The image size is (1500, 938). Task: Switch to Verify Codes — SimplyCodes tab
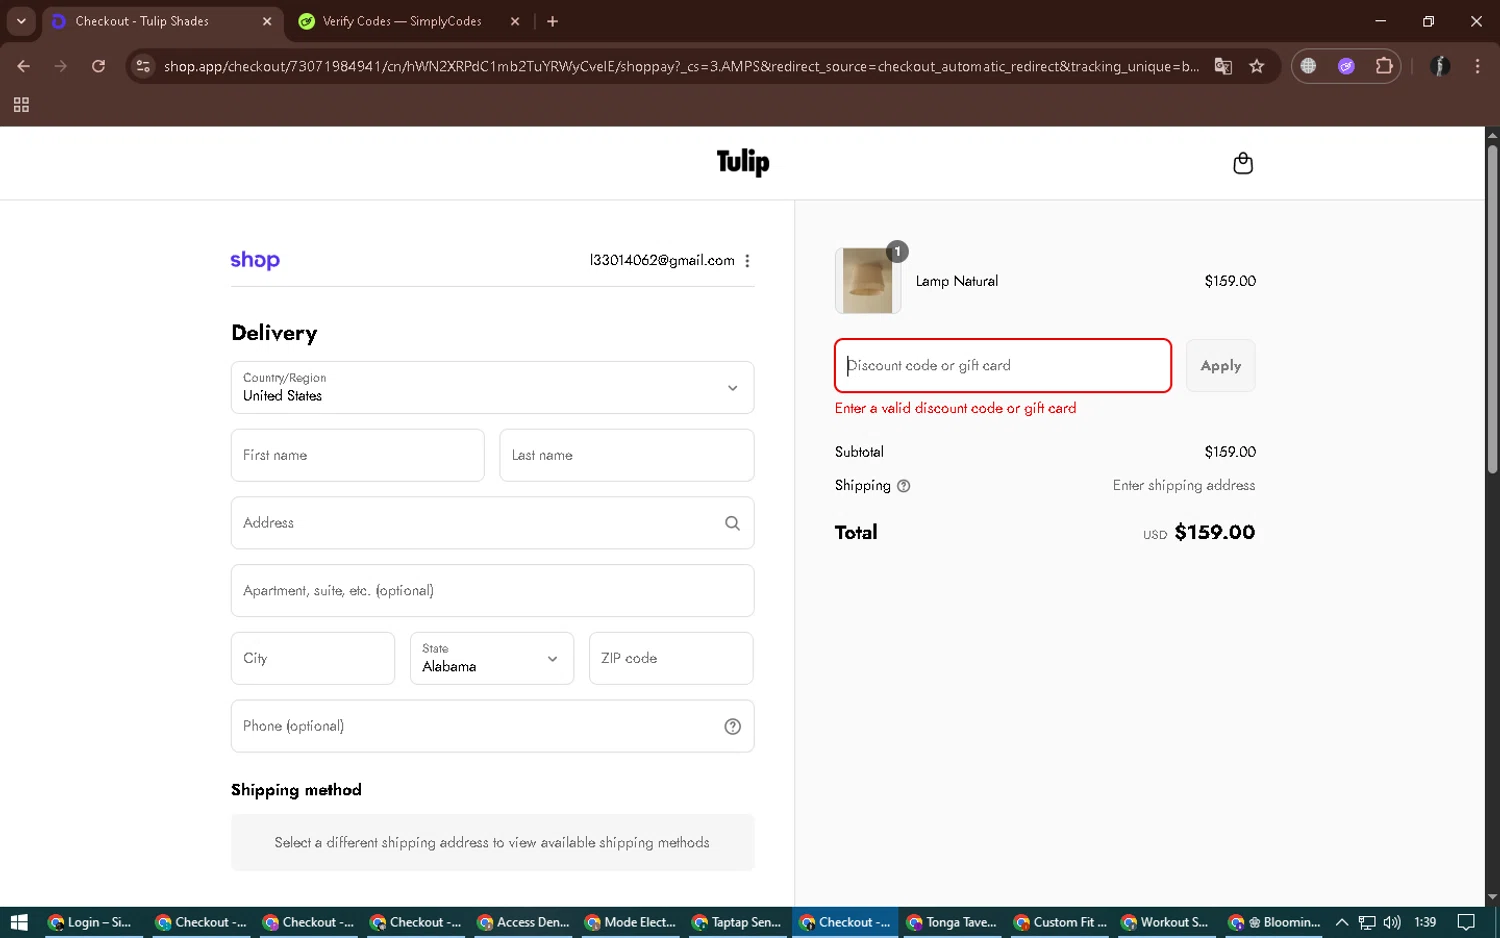pos(402,21)
